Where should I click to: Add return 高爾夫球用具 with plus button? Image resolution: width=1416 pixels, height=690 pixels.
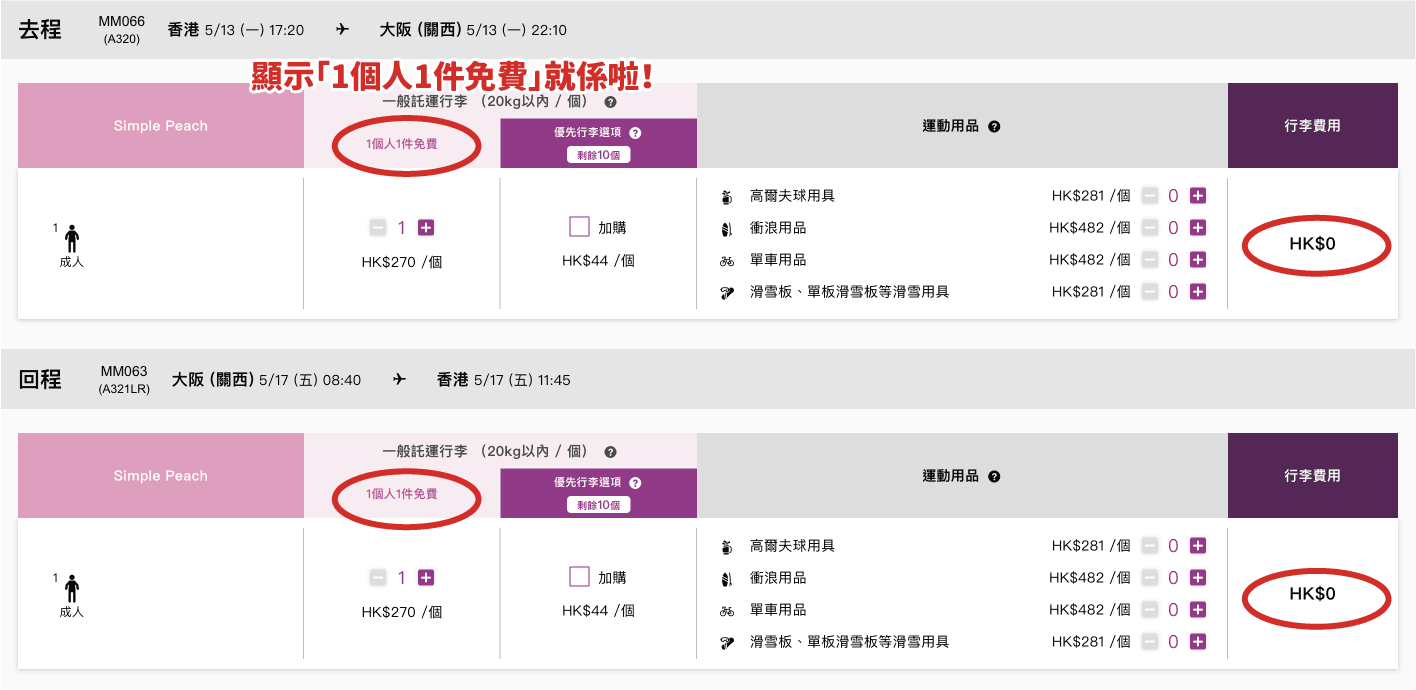tap(1198, 546)
